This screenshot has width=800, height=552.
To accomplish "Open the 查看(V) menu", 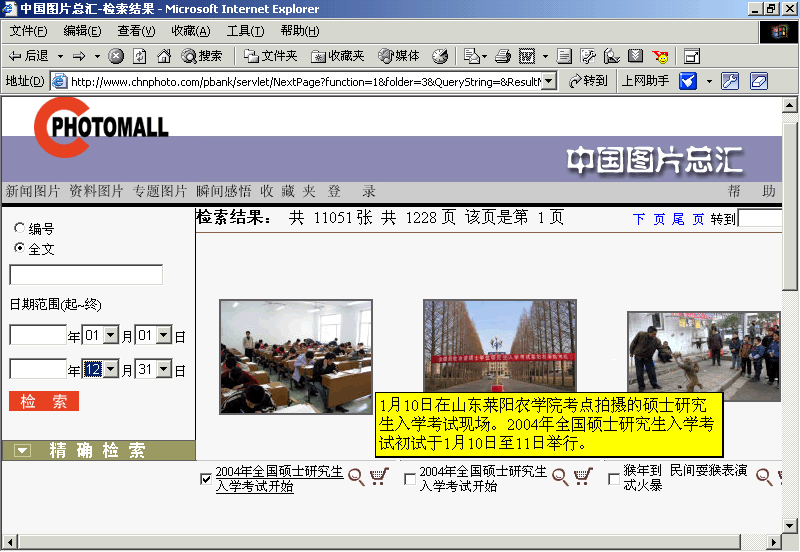I will tap(136, 31).
